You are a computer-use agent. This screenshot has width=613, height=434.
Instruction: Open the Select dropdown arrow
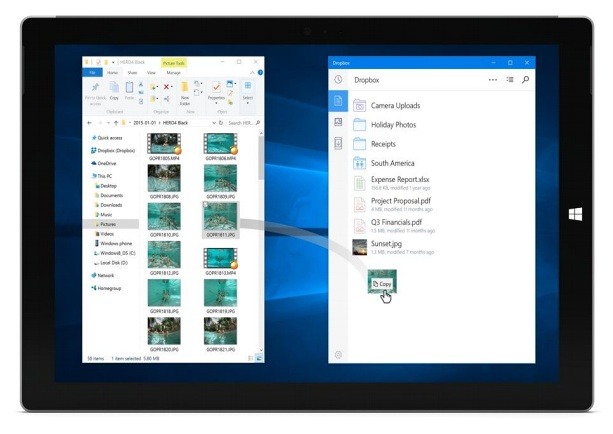pyautogui.click(x=247, y=103)
